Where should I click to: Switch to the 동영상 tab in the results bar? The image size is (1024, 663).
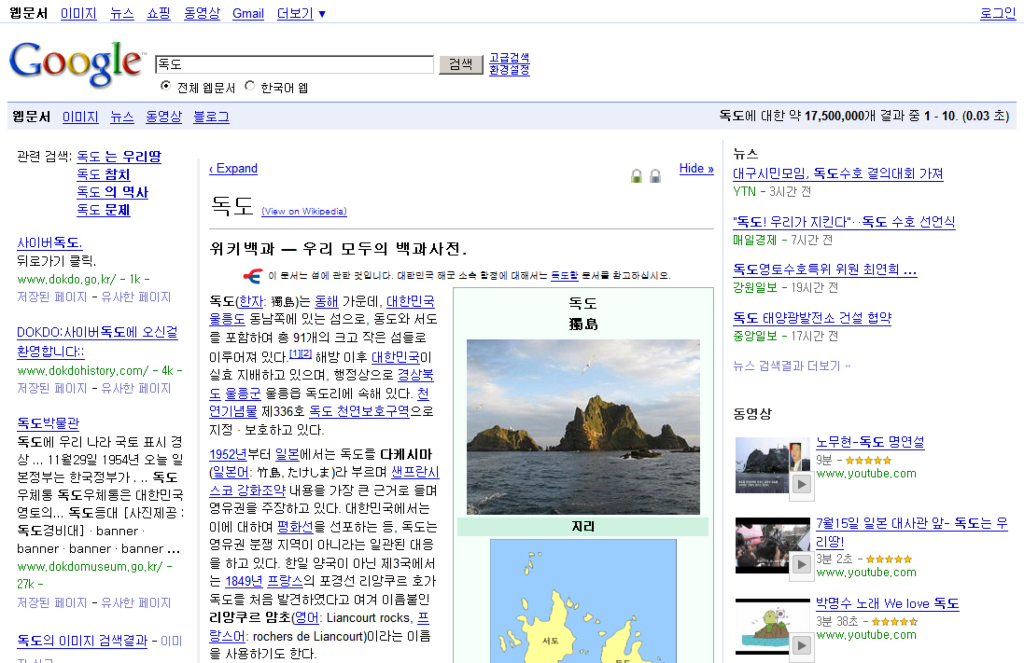point(163,117)
